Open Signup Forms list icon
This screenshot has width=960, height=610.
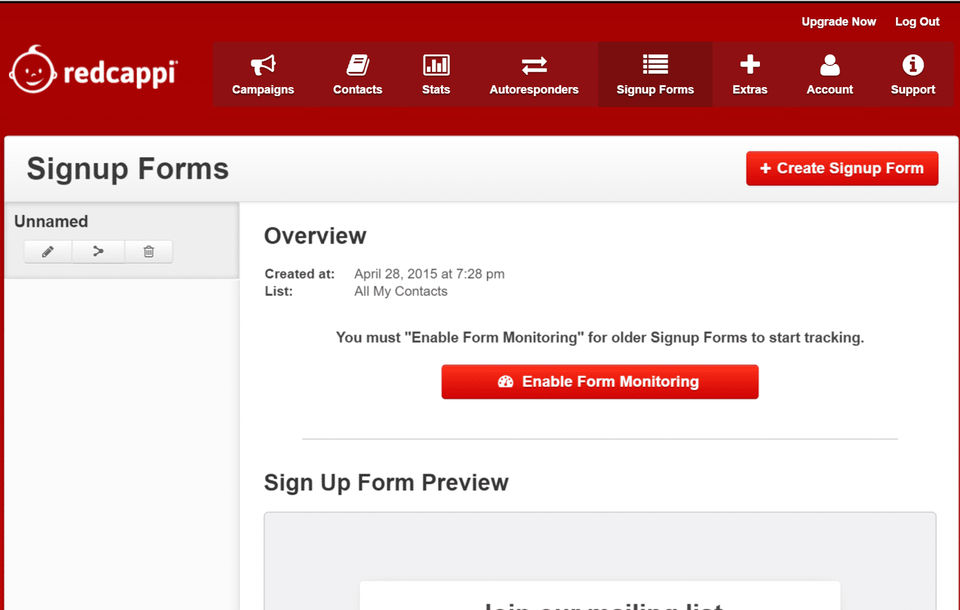click(655, 64)
